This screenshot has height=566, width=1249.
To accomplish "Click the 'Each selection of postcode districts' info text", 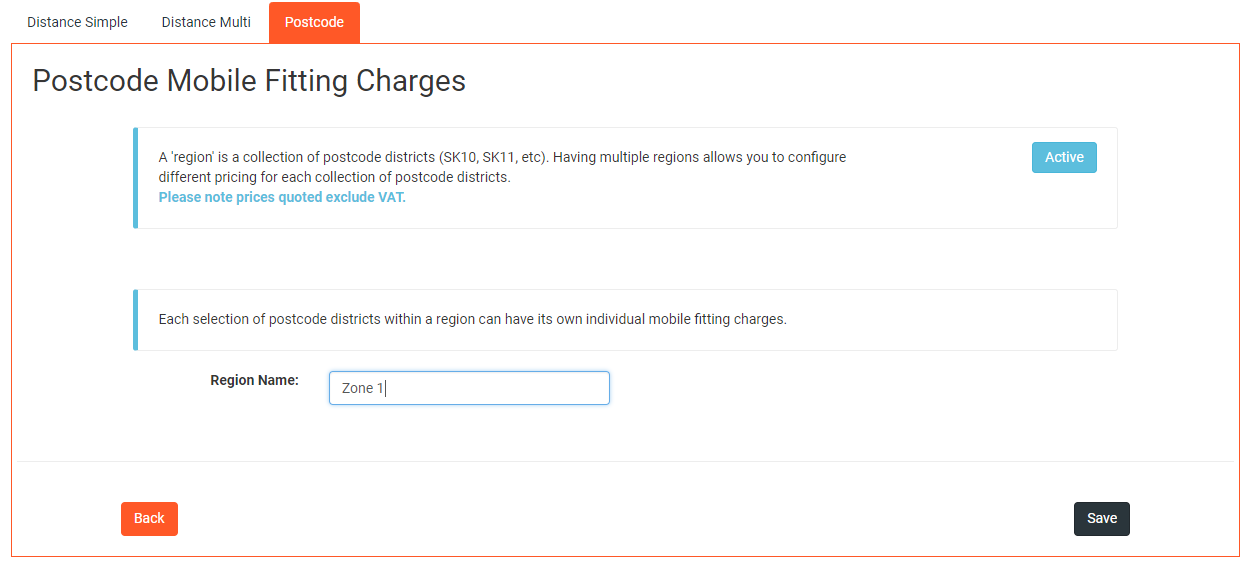I will (x=473, y=320).
